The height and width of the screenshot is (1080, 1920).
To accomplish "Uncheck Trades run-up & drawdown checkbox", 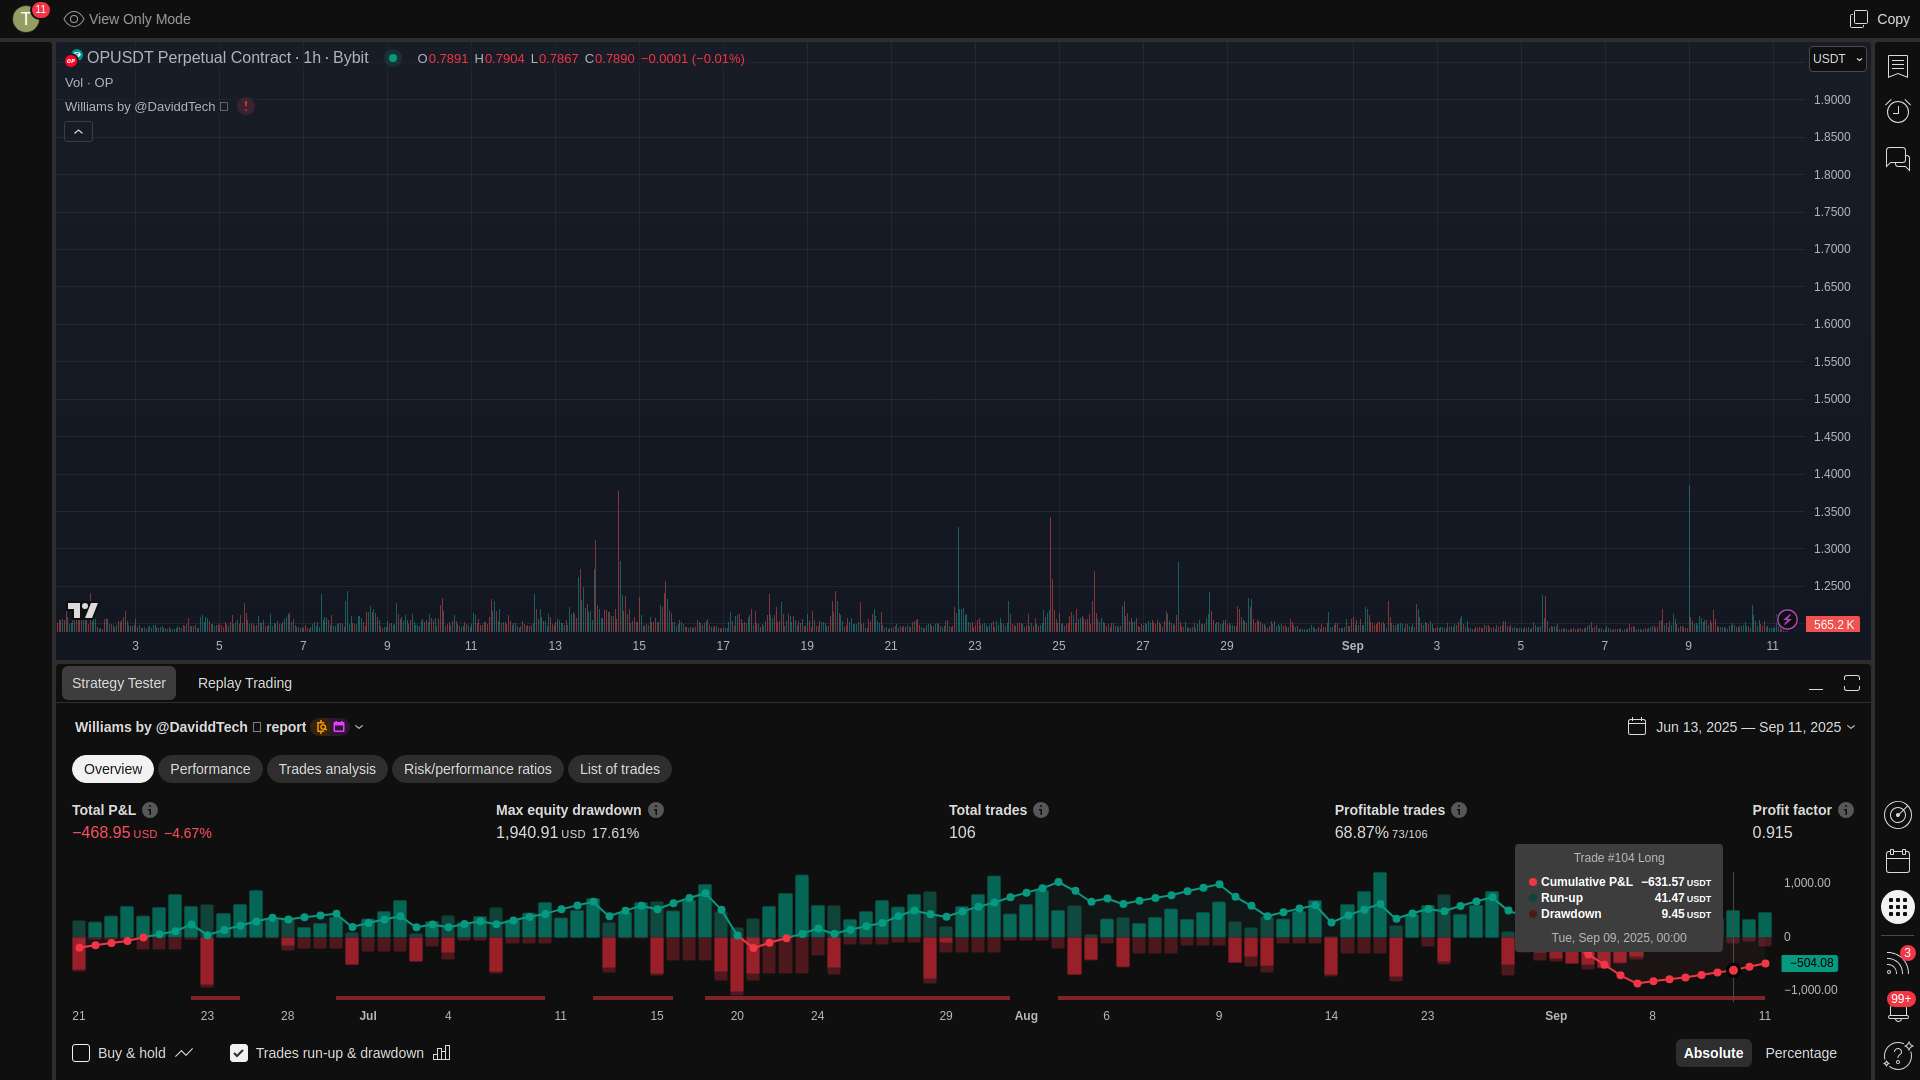I will click(239, 1053).
